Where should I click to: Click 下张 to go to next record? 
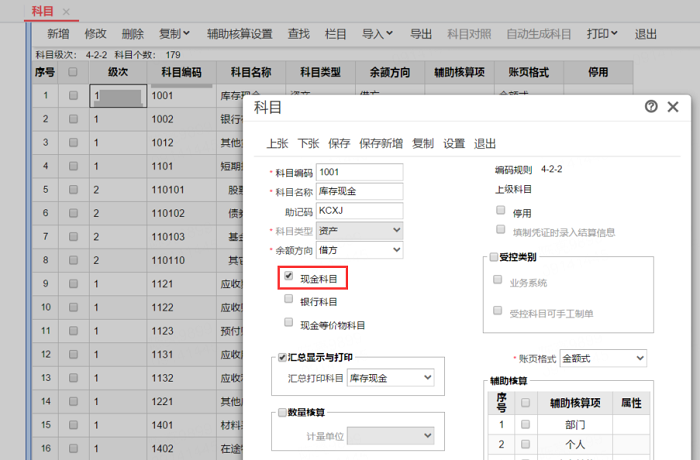coord(308,143)
